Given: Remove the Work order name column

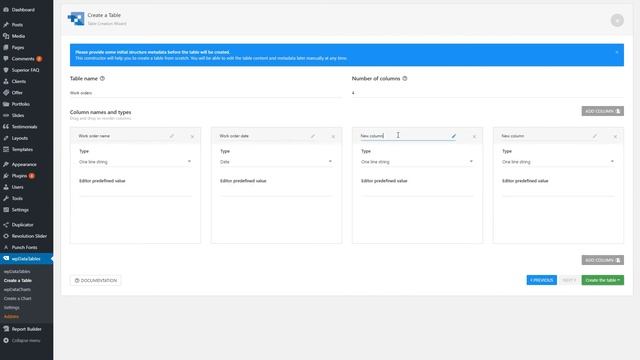Looking at the screenshot, I should tap(192, 136).
